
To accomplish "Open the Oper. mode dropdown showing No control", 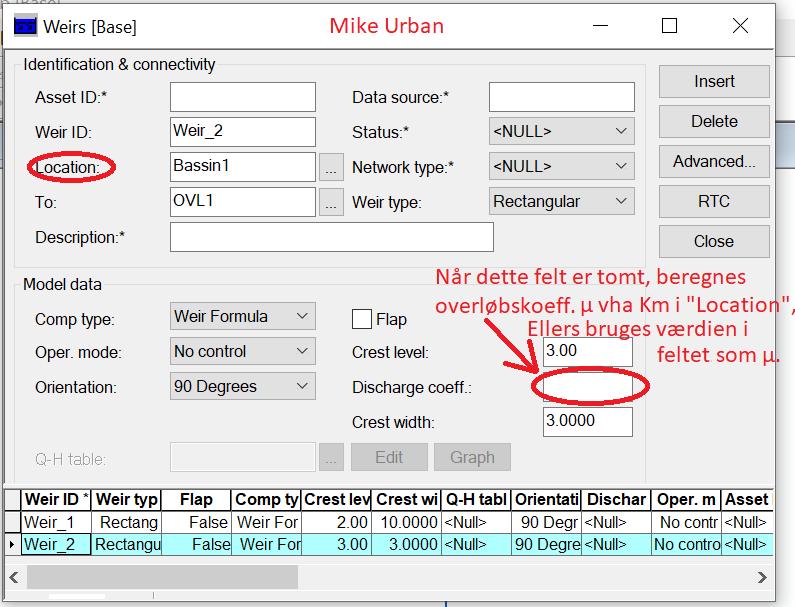I will click(x=243, y=351).
